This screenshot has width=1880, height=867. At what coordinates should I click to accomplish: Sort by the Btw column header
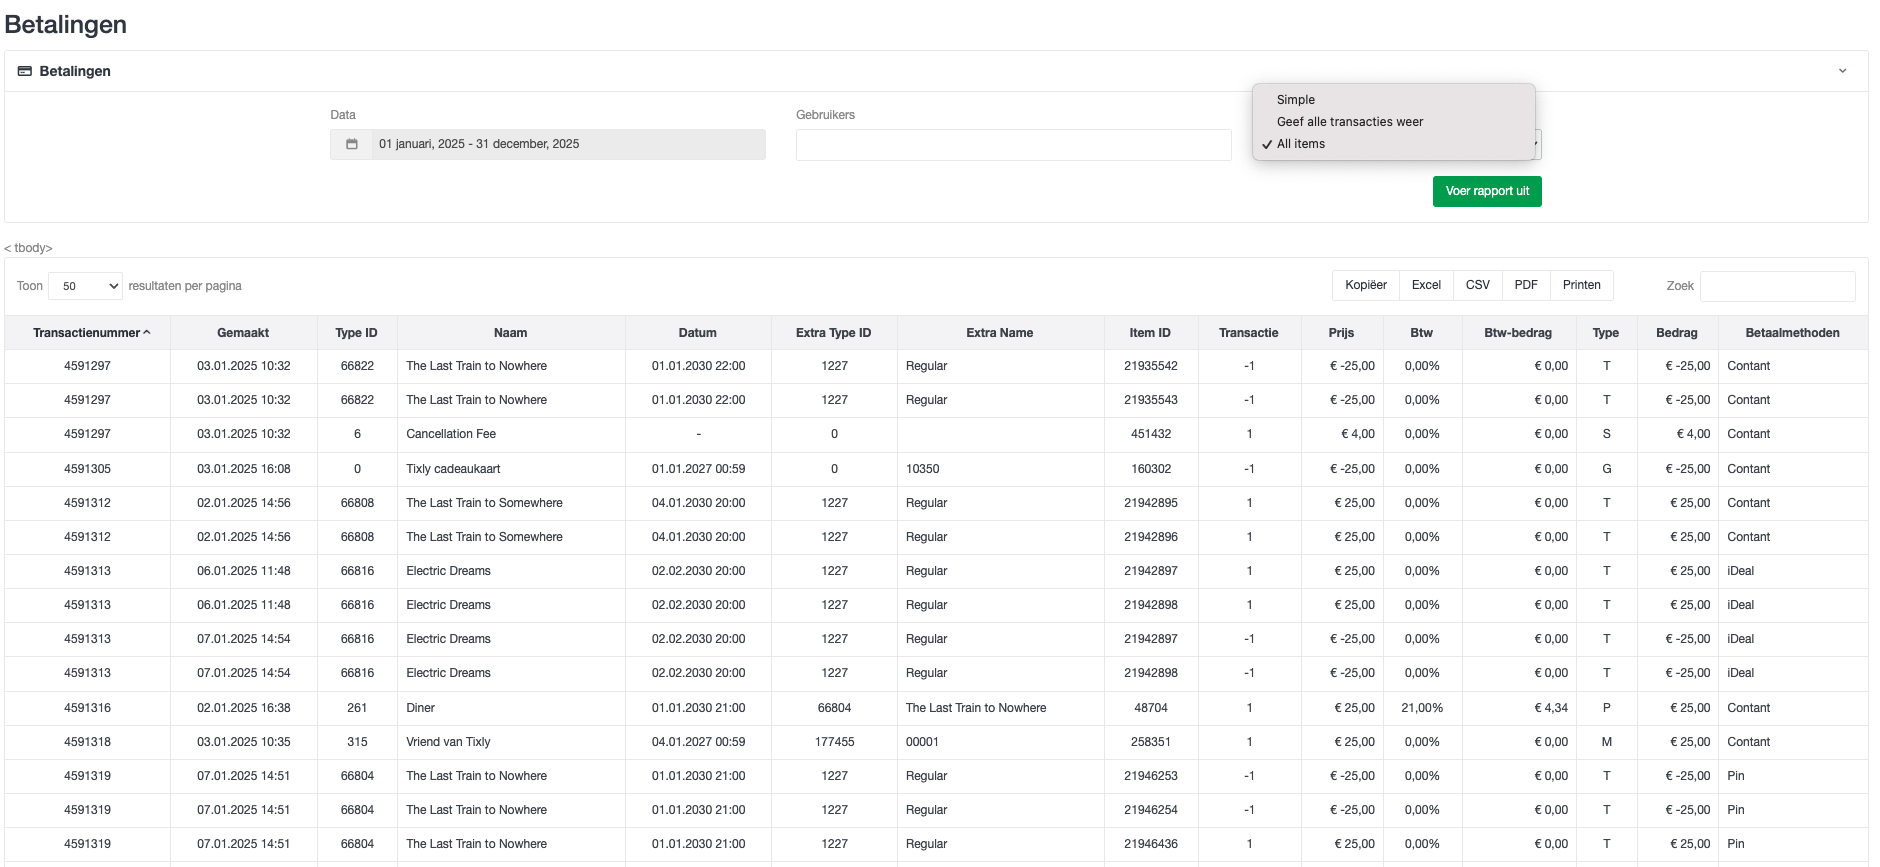click(1421, 333)
